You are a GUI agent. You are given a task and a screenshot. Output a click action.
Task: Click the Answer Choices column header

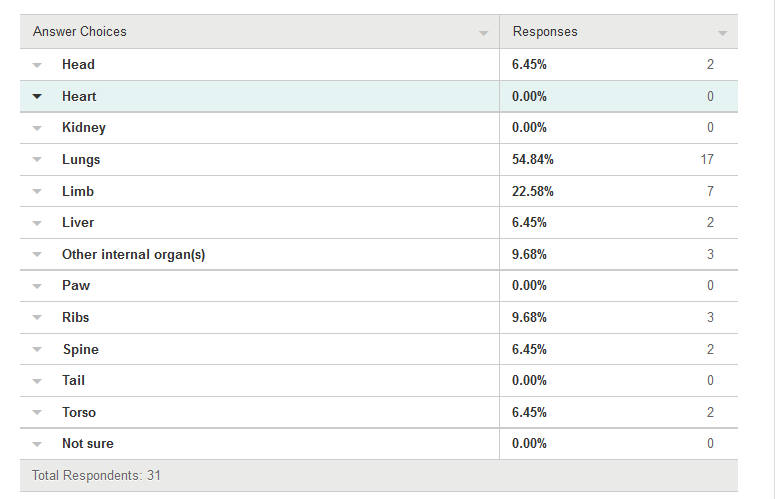click(x=80, y=32)
